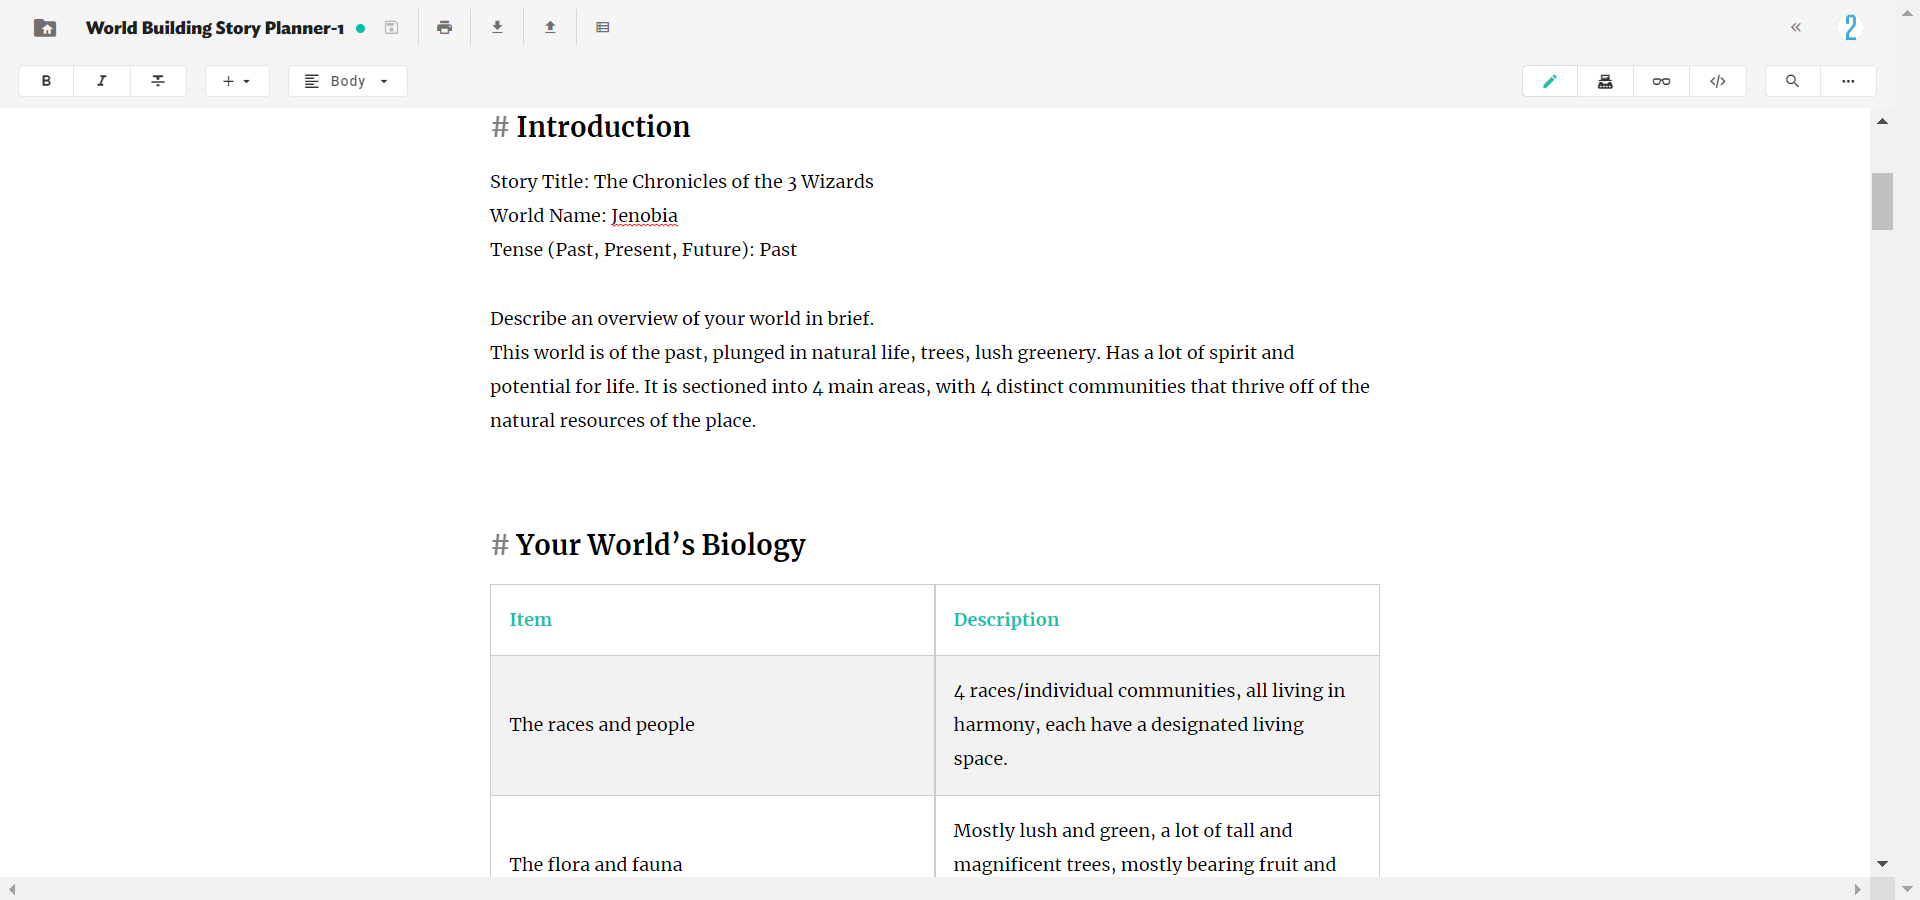This screenshot has width=1920, height=900.
Task: Click the export download icon
Action: click(497, 27)
